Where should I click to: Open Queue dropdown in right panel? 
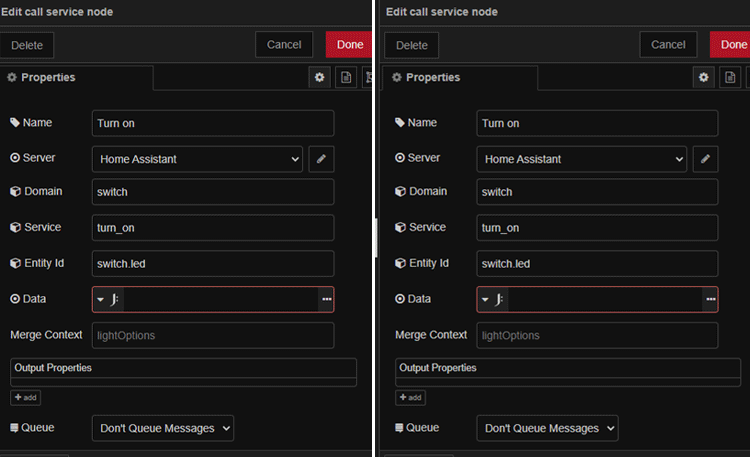[x=547, y=428]
